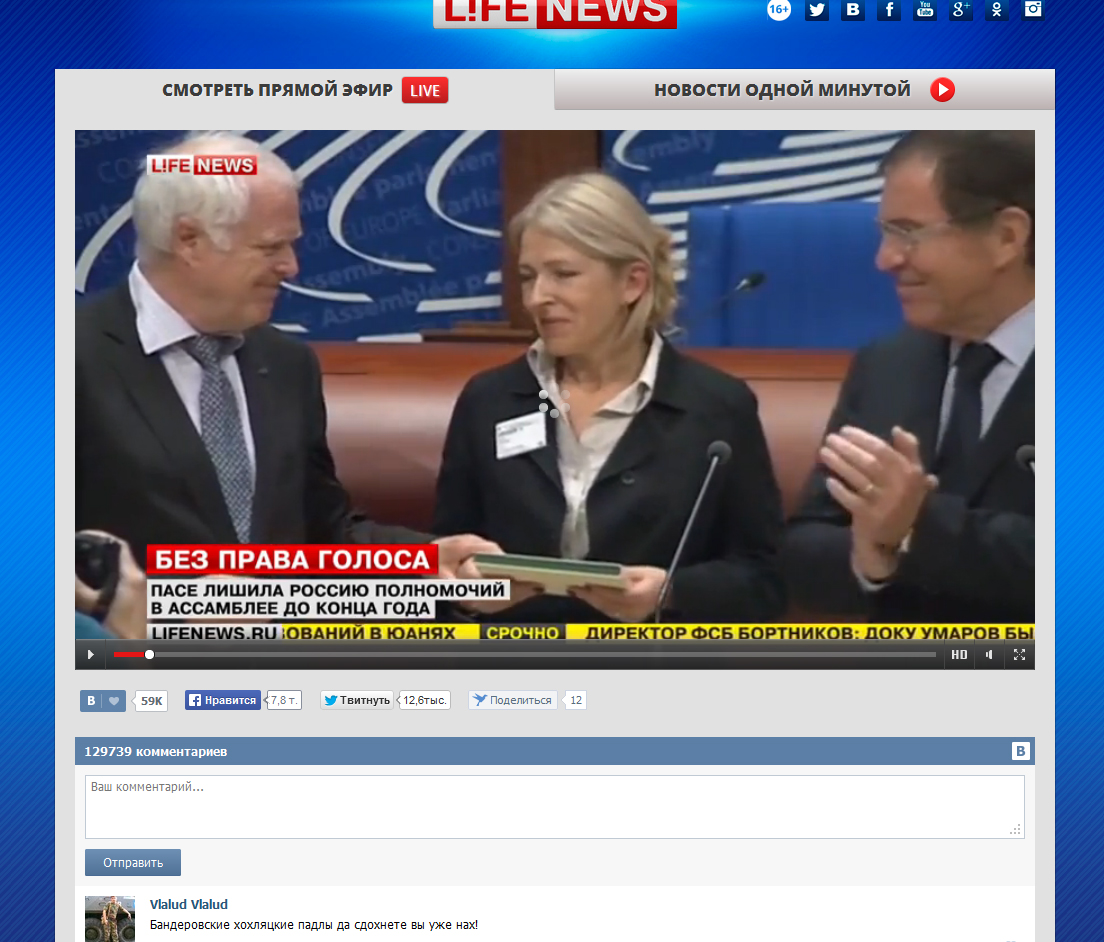
Task: Mute the video player volume
Action: tap(989, 655)
